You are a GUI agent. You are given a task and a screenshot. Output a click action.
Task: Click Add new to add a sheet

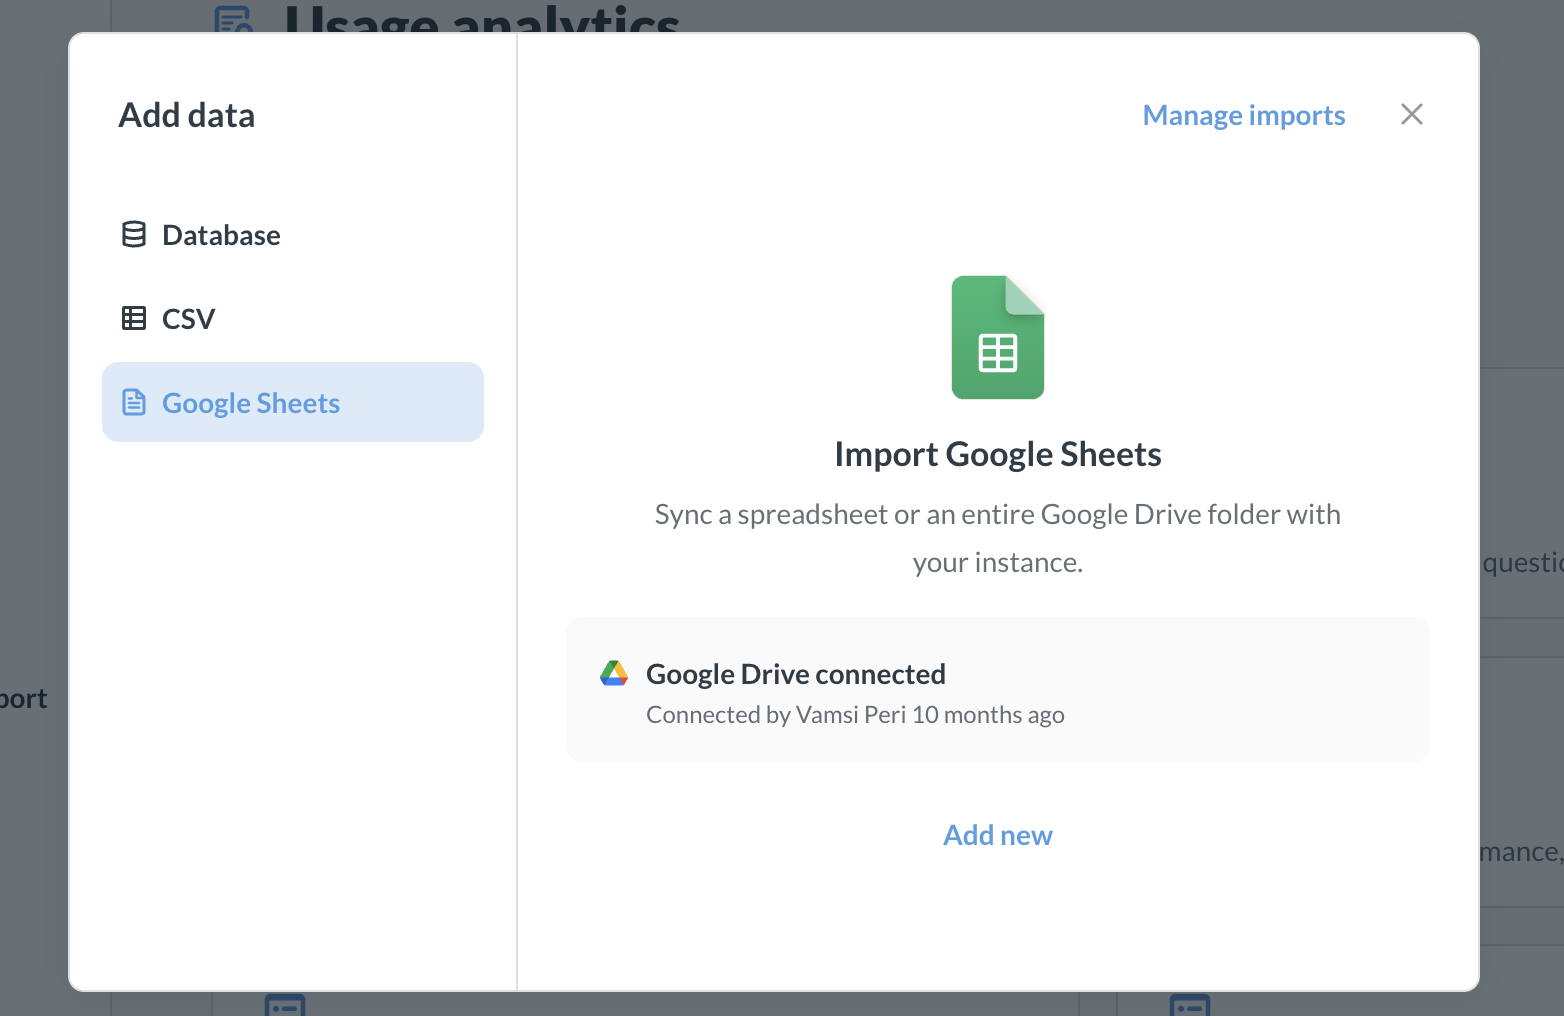pos(998,835)
